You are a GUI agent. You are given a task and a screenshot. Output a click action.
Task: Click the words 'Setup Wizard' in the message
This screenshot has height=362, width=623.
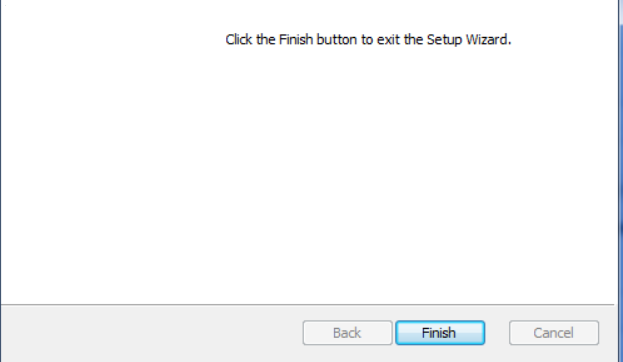point(468,40)
